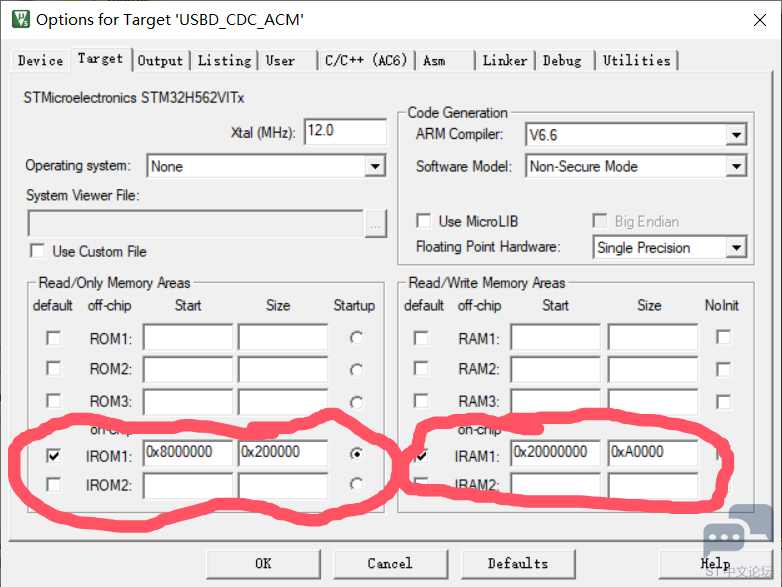
Task: Expand the Software Model dropdown
Action: [736, 166]
